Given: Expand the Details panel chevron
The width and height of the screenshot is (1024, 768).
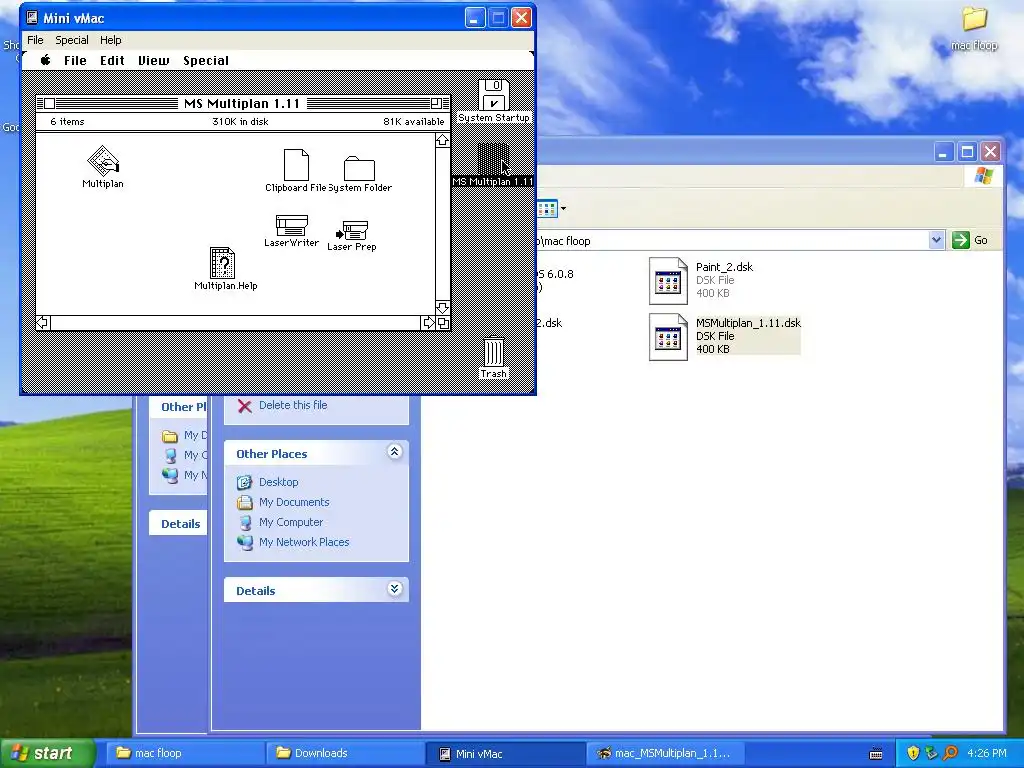Looking at the screenshot, I should [394, 589].
